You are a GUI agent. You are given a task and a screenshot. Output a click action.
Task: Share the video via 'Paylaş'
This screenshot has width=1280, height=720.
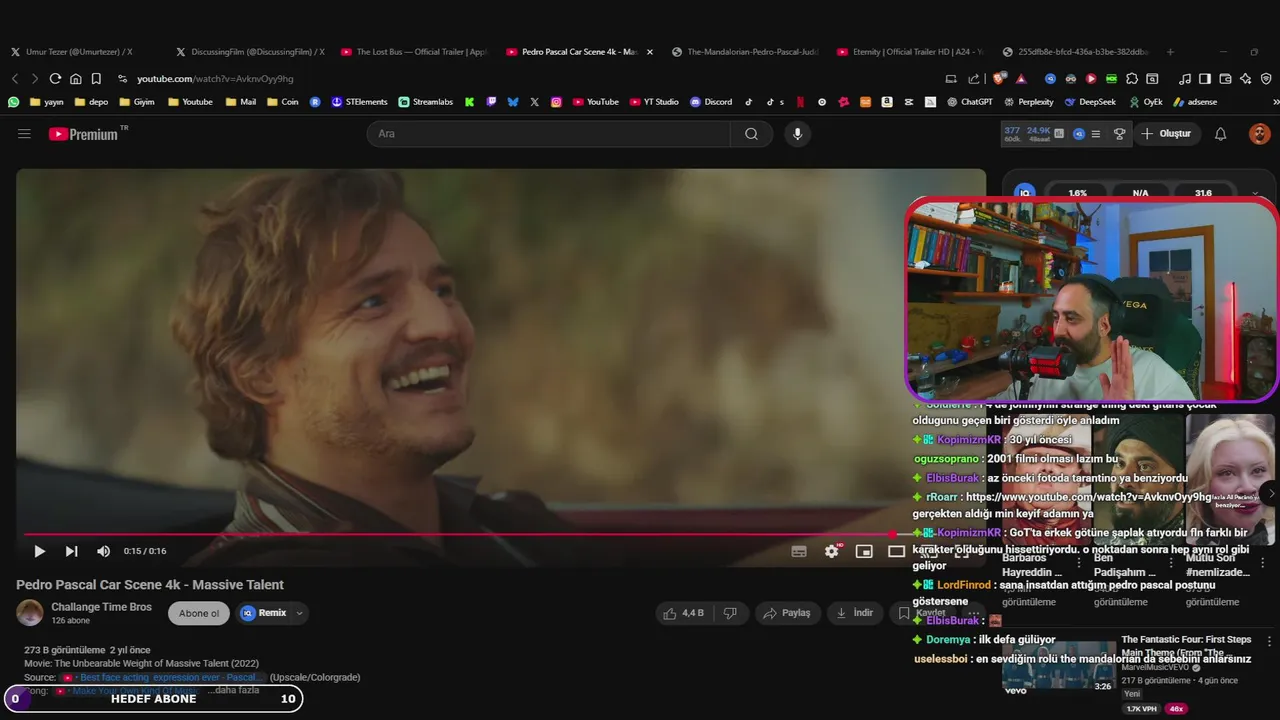tap(787, 613)
